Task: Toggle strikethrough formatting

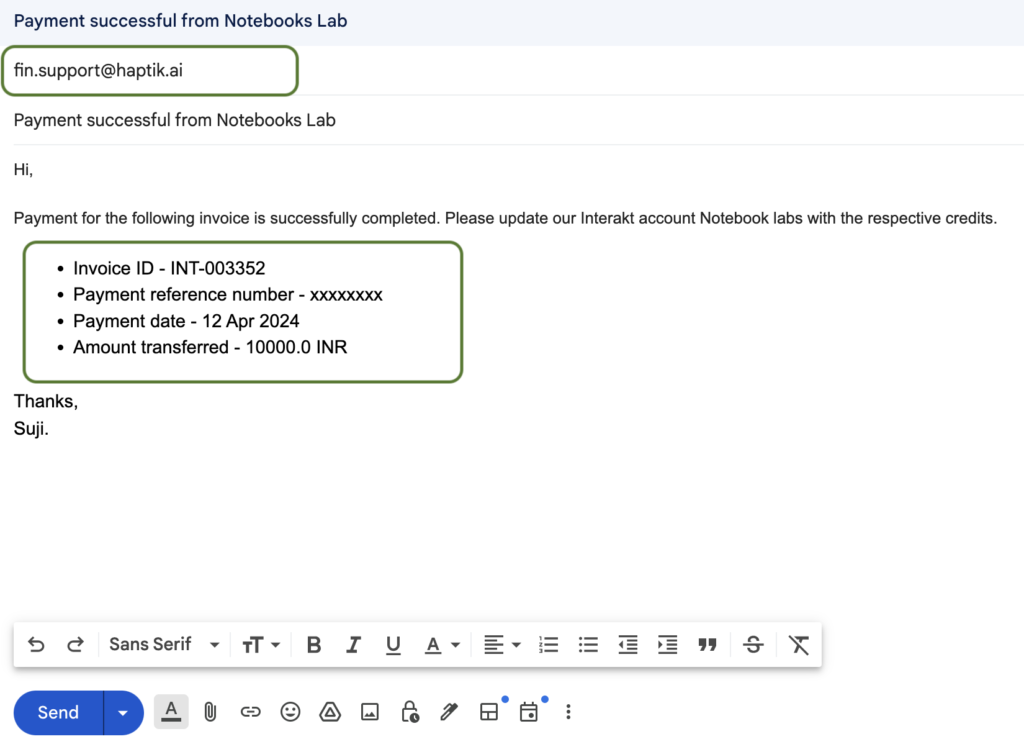Action: 753,645
